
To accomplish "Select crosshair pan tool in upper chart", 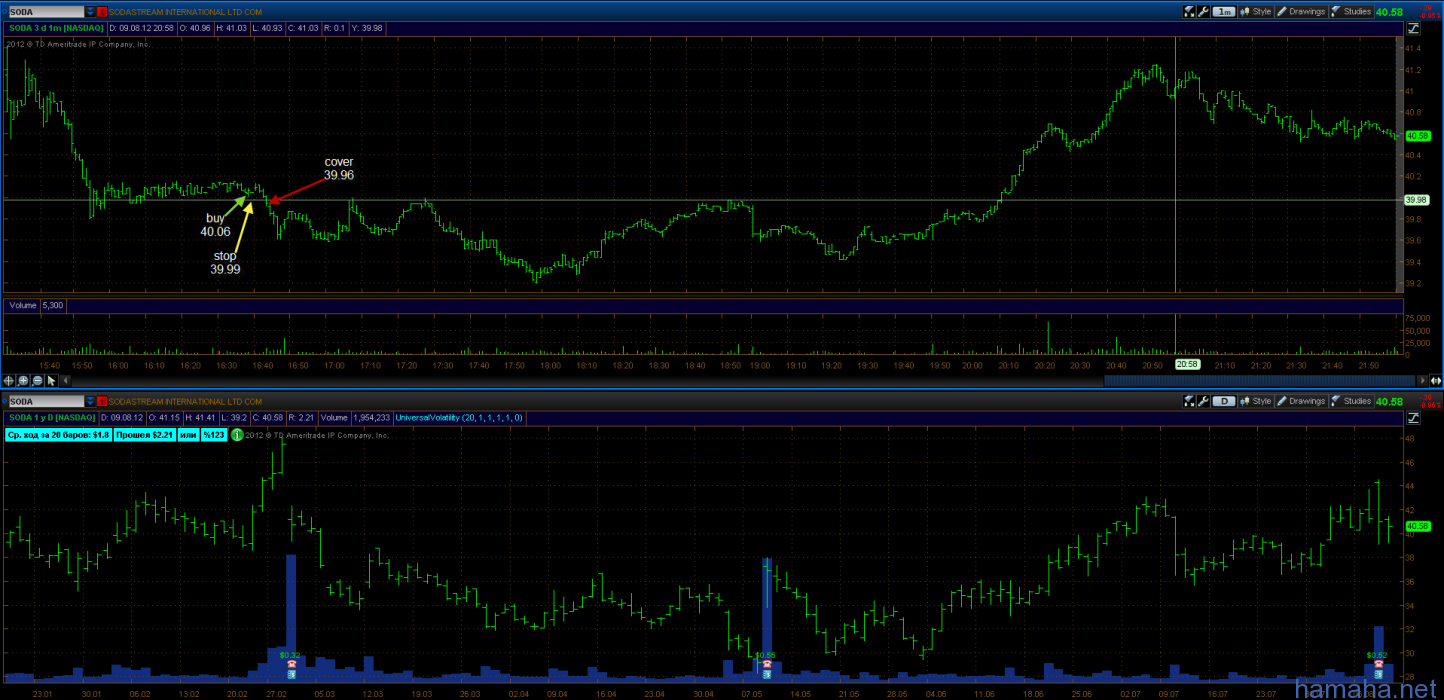I will 10,381.
